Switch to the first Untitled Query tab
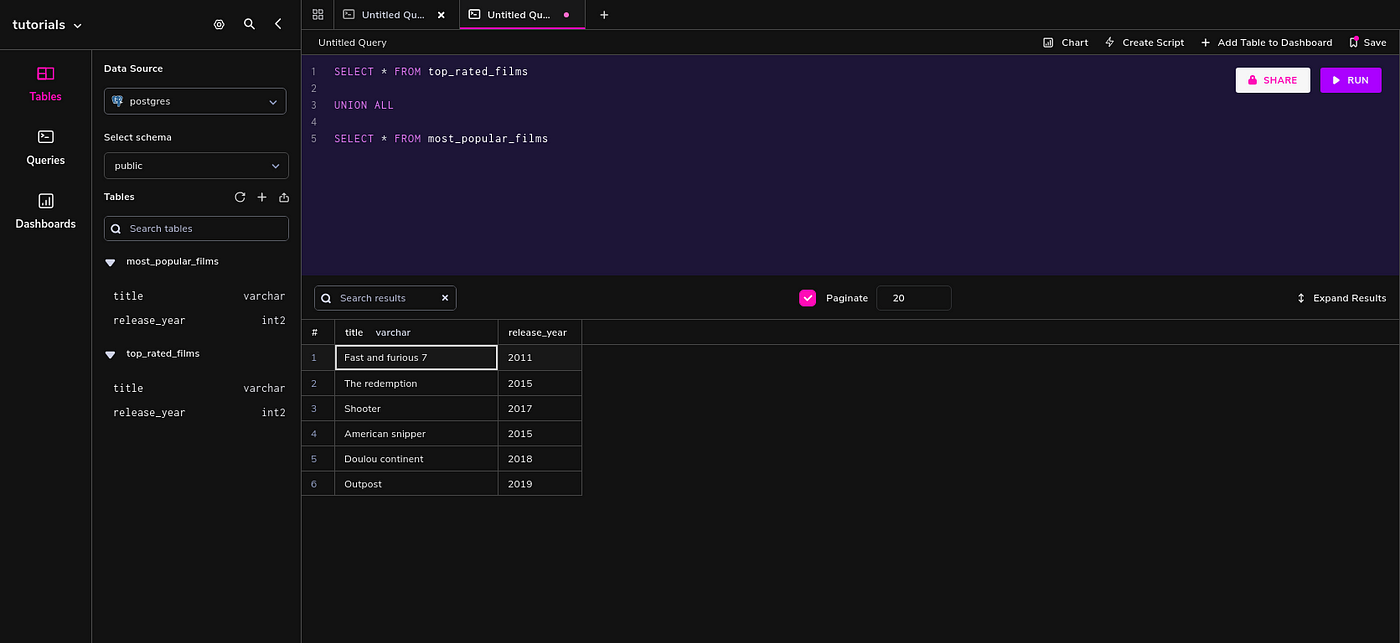This screenshot has height=643, width=1400. (x=385, y=15)
